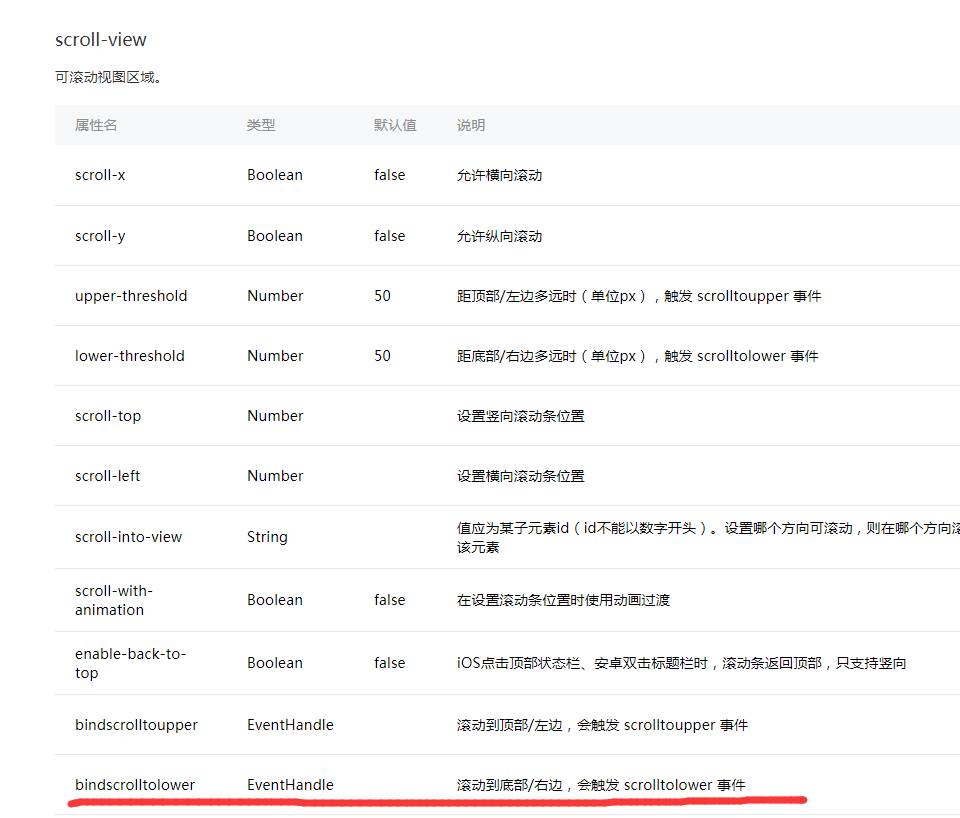The width and height of the screenshot is (960, 818).
Task: Click 允许纵向滚动 description
Action: coord(499,236)
